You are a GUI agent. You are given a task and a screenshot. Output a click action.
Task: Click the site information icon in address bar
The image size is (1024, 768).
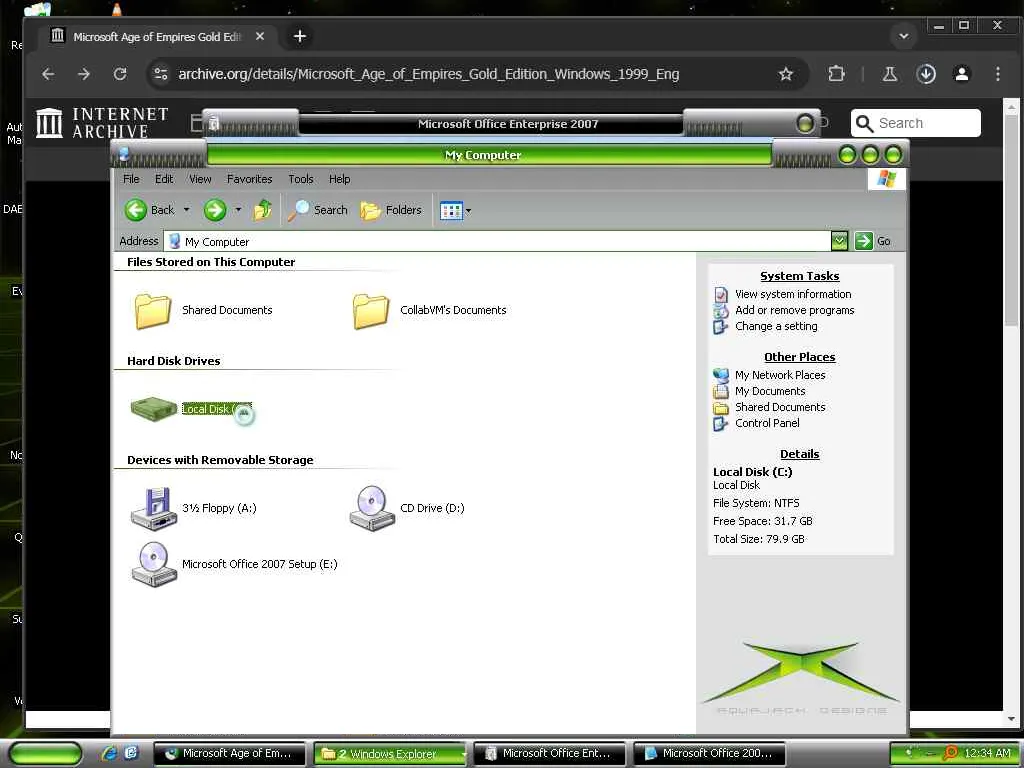pos(161,74)
